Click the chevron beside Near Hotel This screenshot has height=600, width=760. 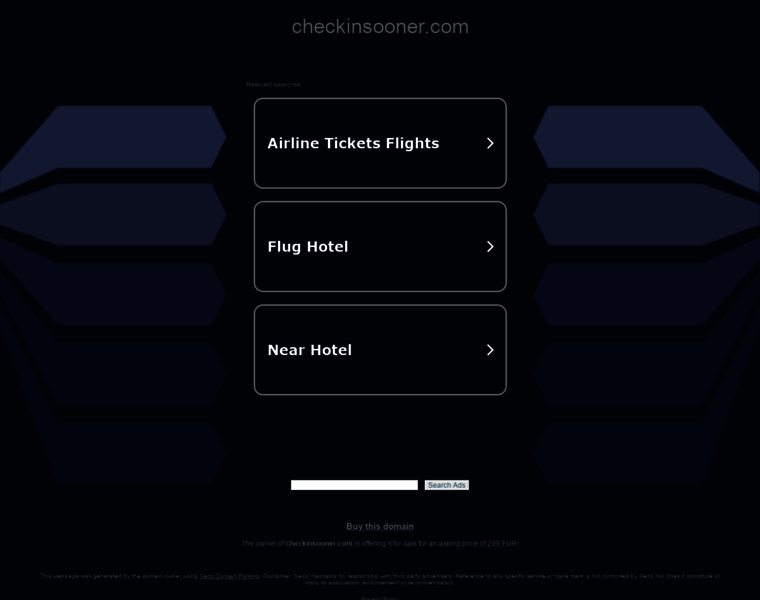click(x=490, y=350)
